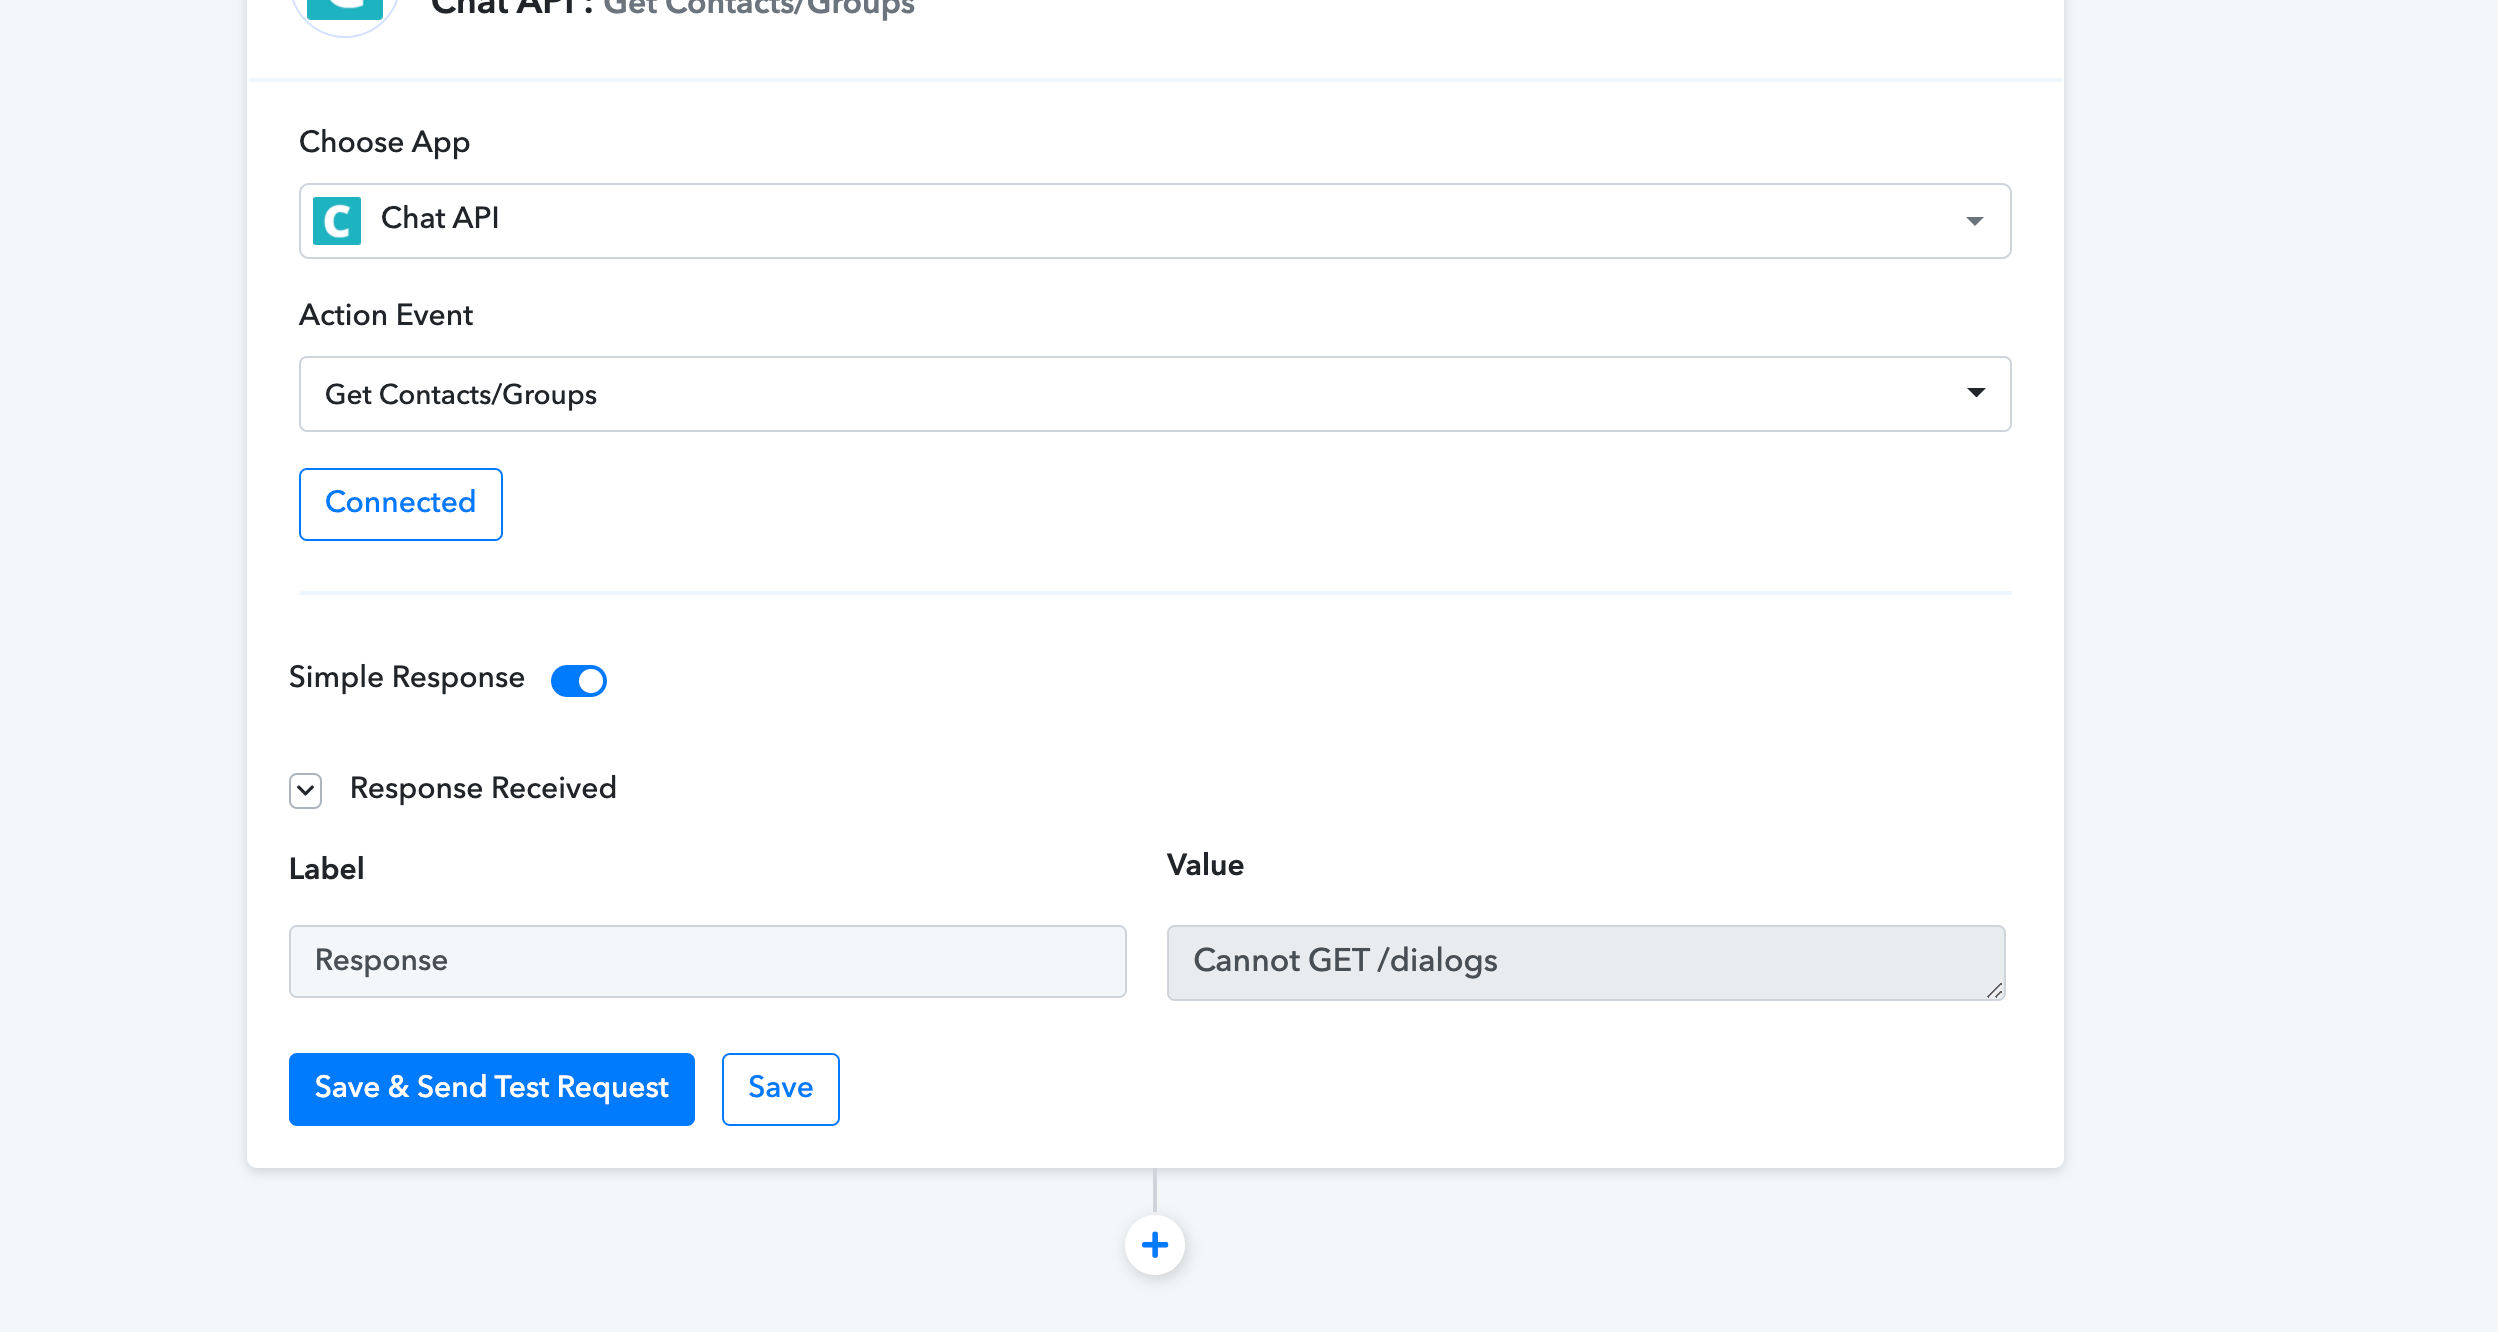This screenshot has width=2498, height=1332.
Task: Add a new step with plus button
Action: pos(1155,1245)
